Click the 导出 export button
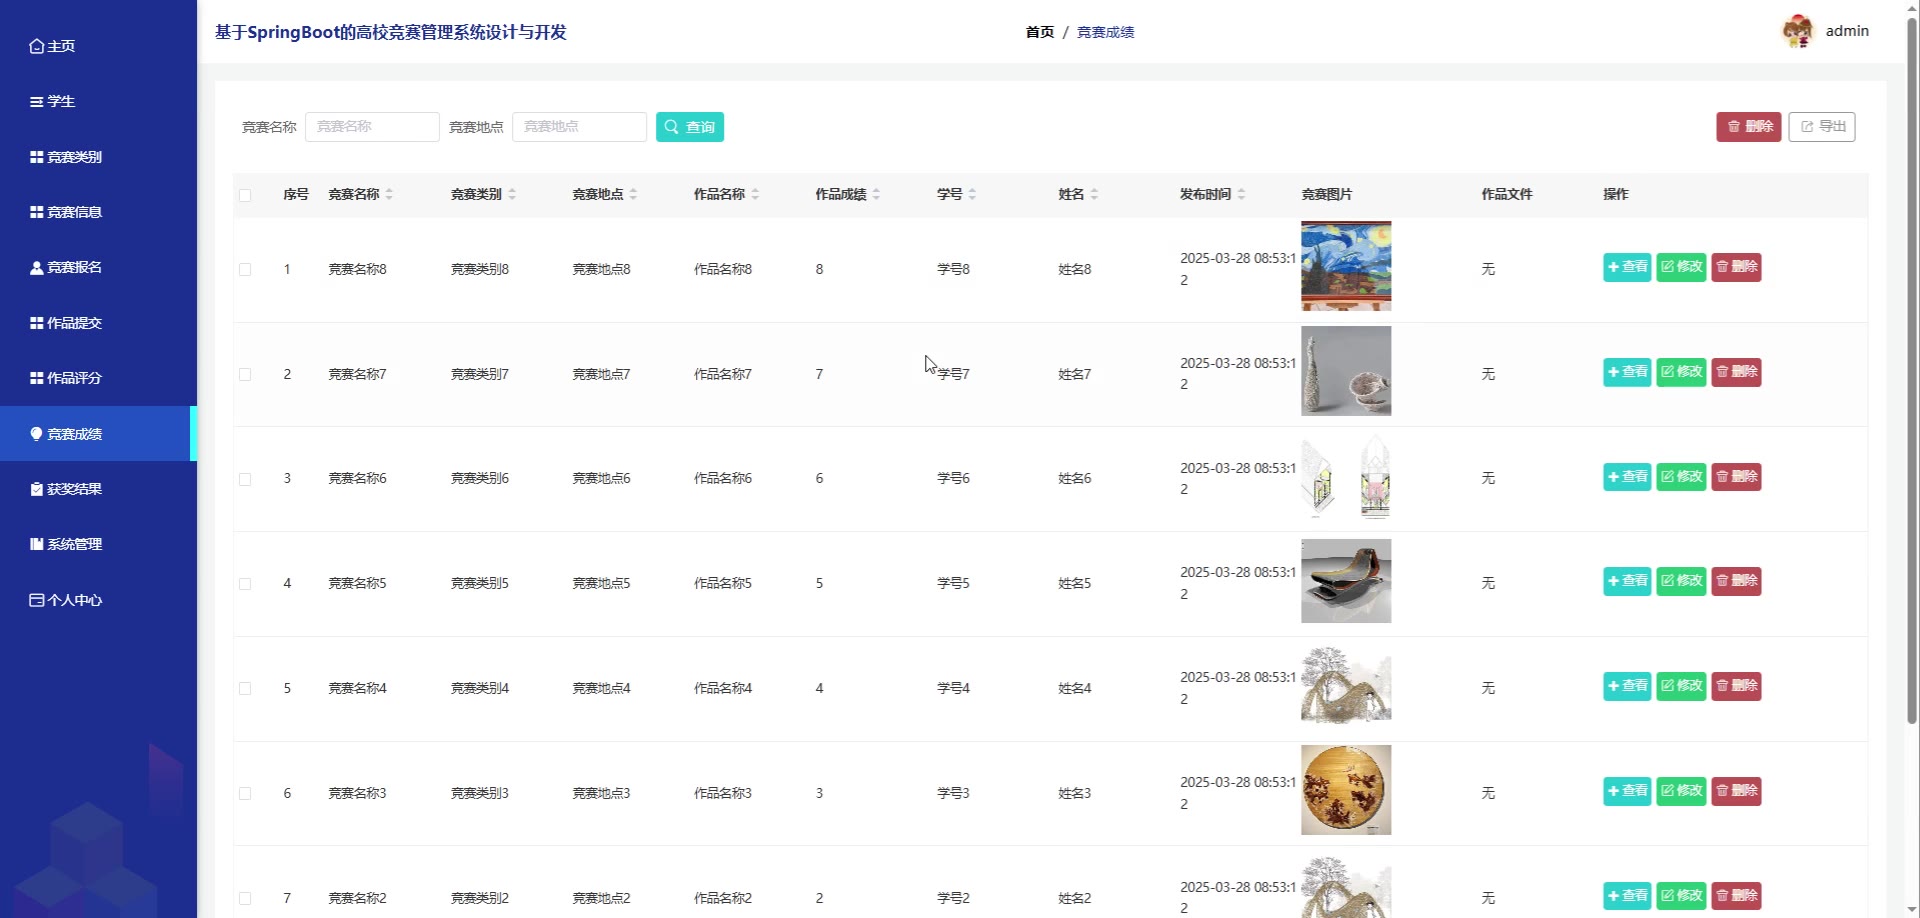Screen dimensions: 1920x918 1822,127
